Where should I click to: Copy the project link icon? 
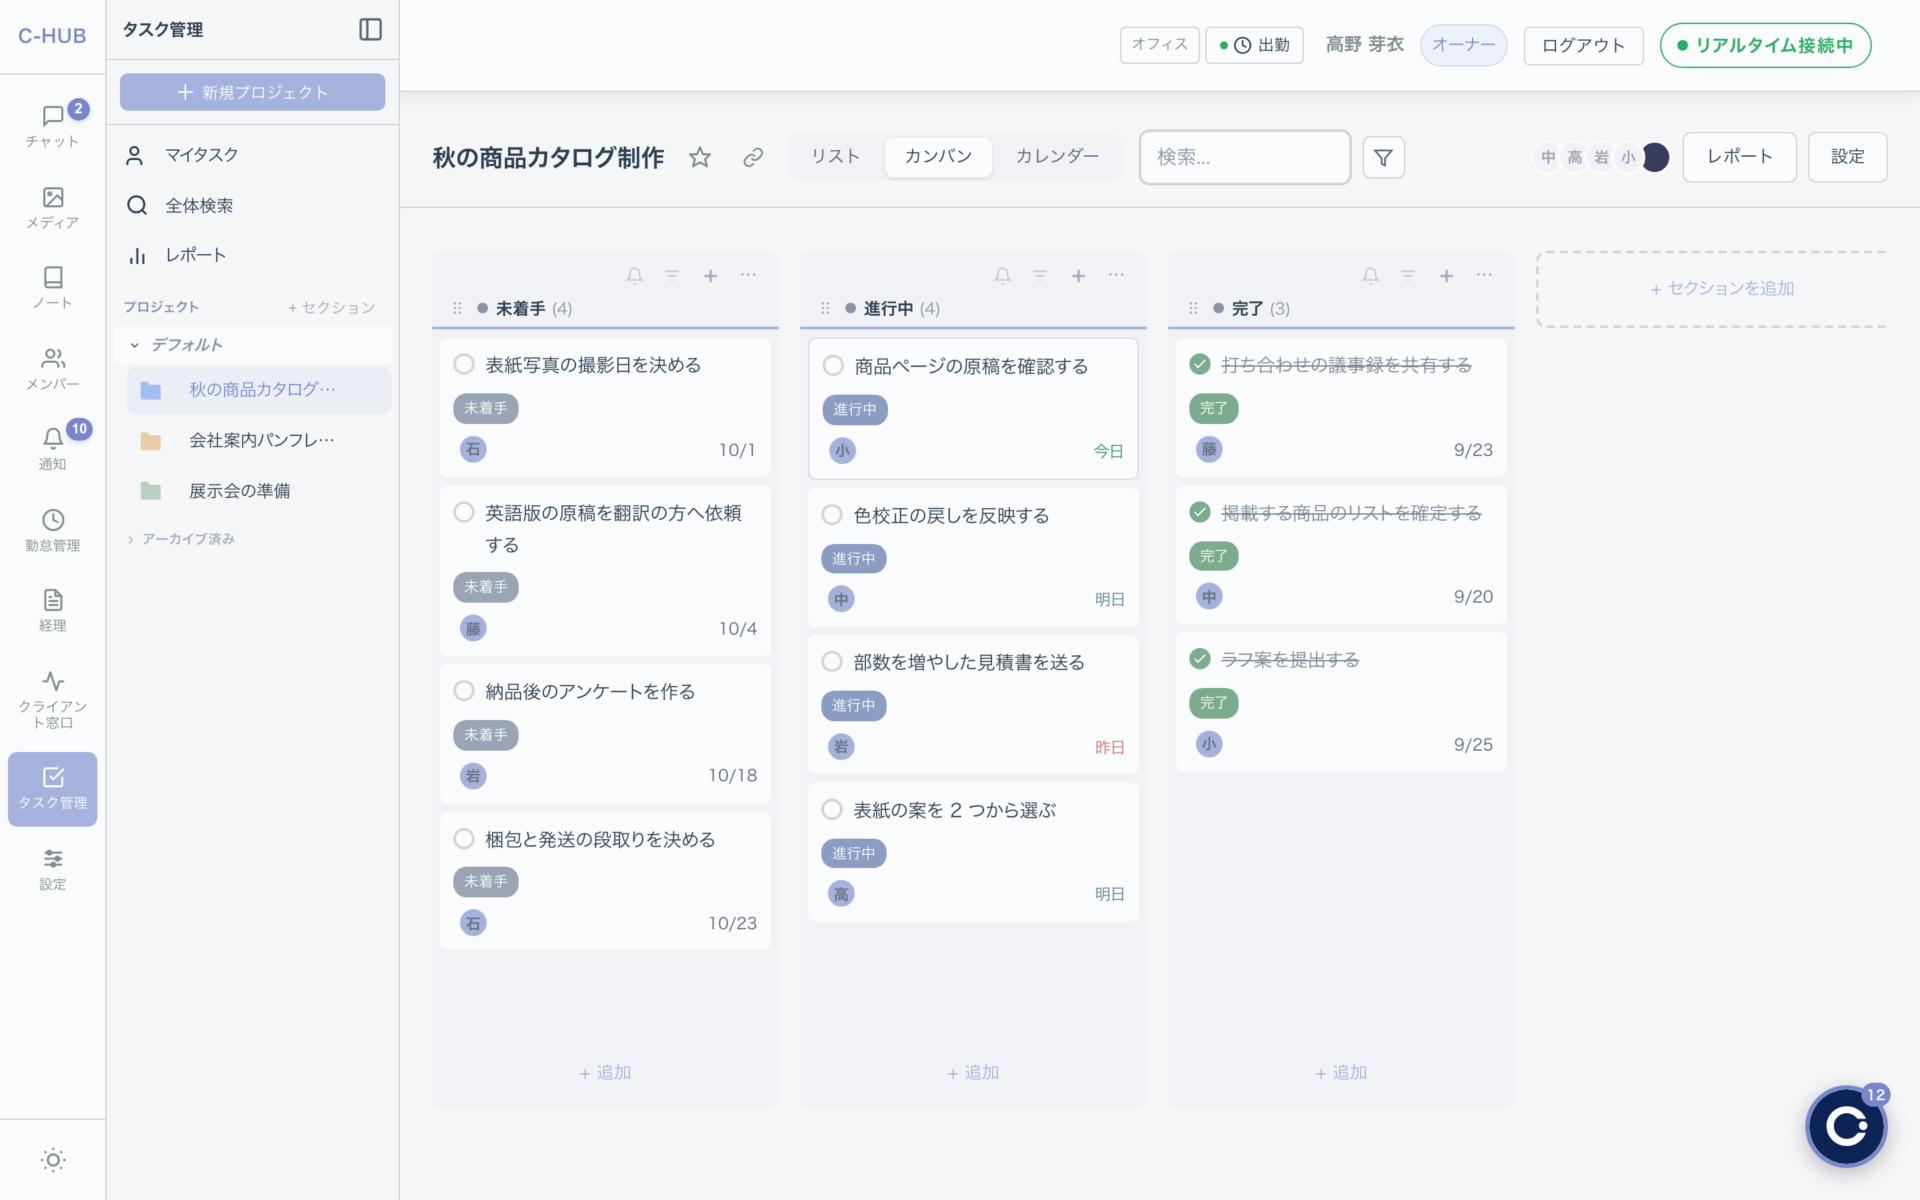tap(753, 157)
